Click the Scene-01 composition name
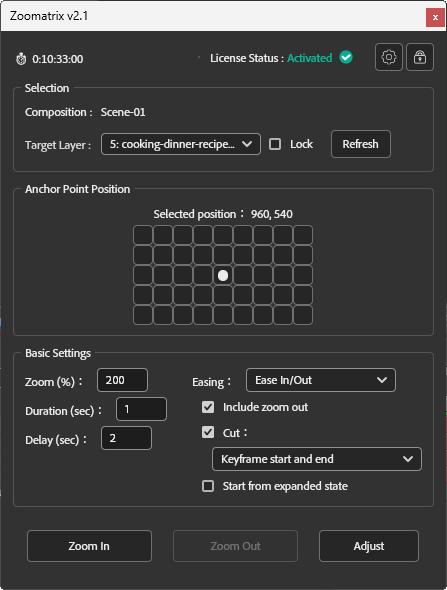Image resolution: width=447 pixels, height=590 pixels. (x=123, y=112)
